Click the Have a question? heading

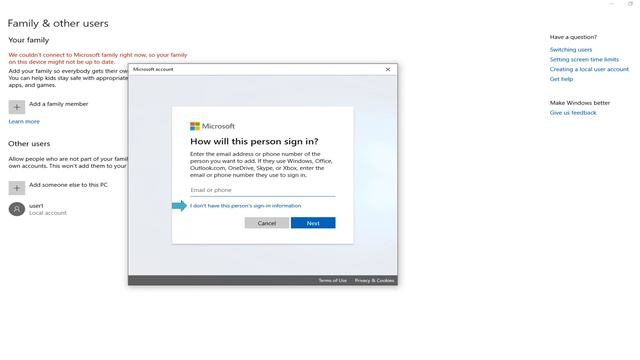click(x=573, y=37)
